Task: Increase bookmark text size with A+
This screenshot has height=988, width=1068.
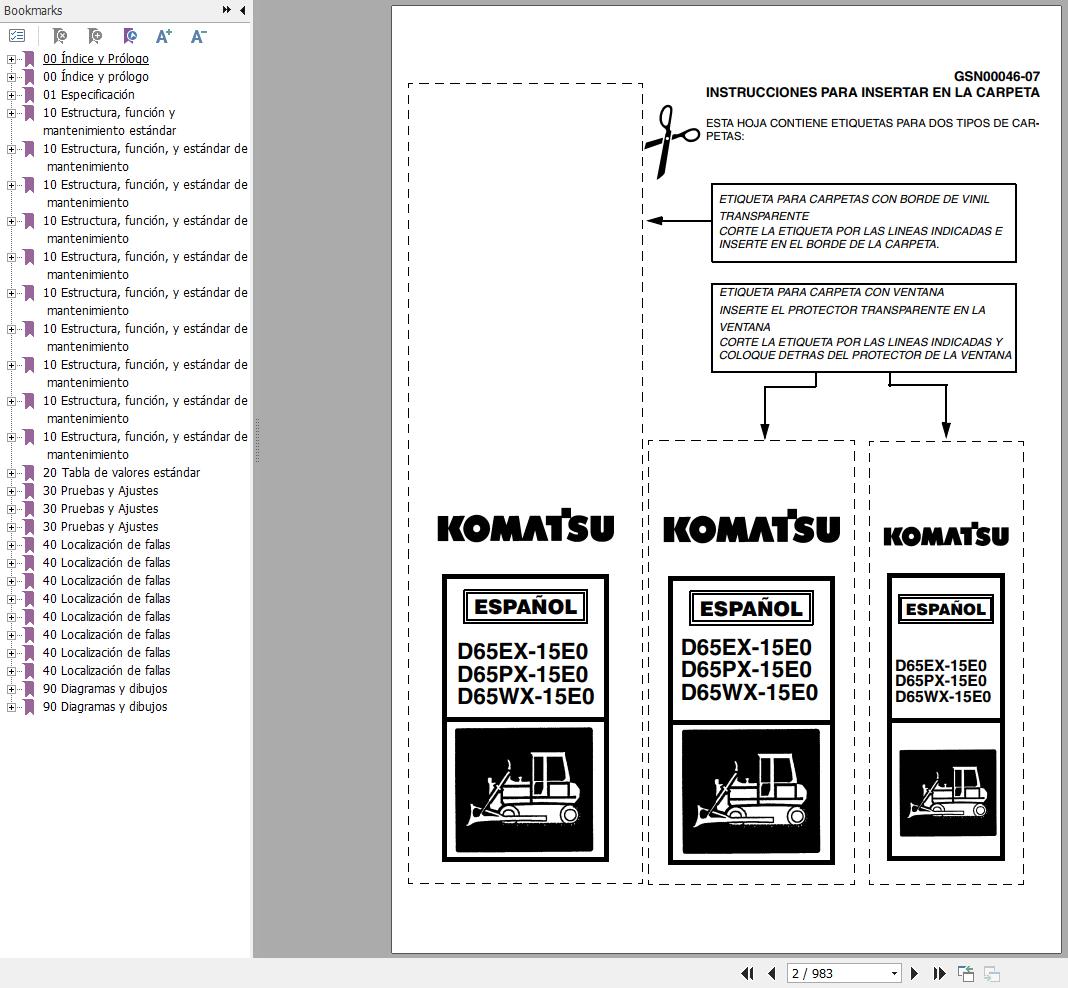Action: pos(163,35)
